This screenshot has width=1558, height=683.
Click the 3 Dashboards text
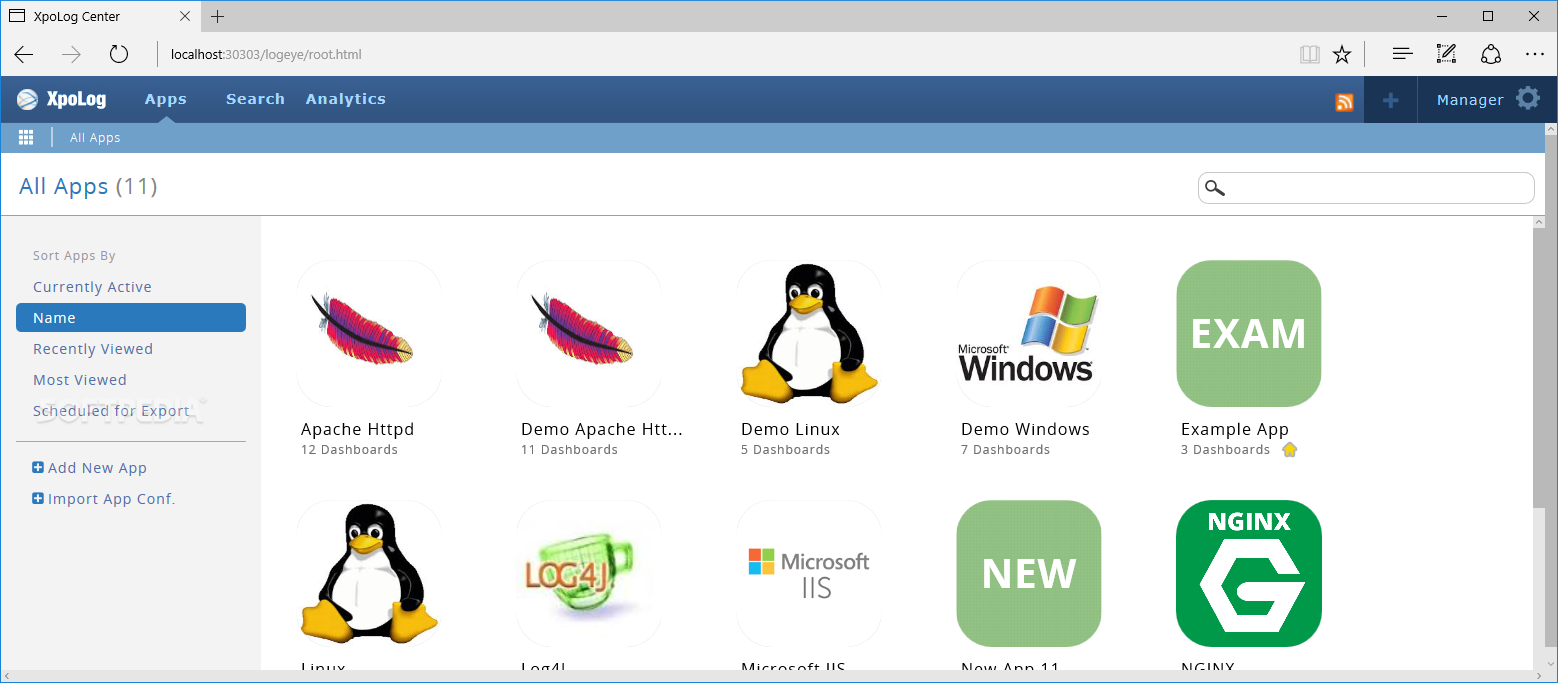click(x=1225, y=450)
